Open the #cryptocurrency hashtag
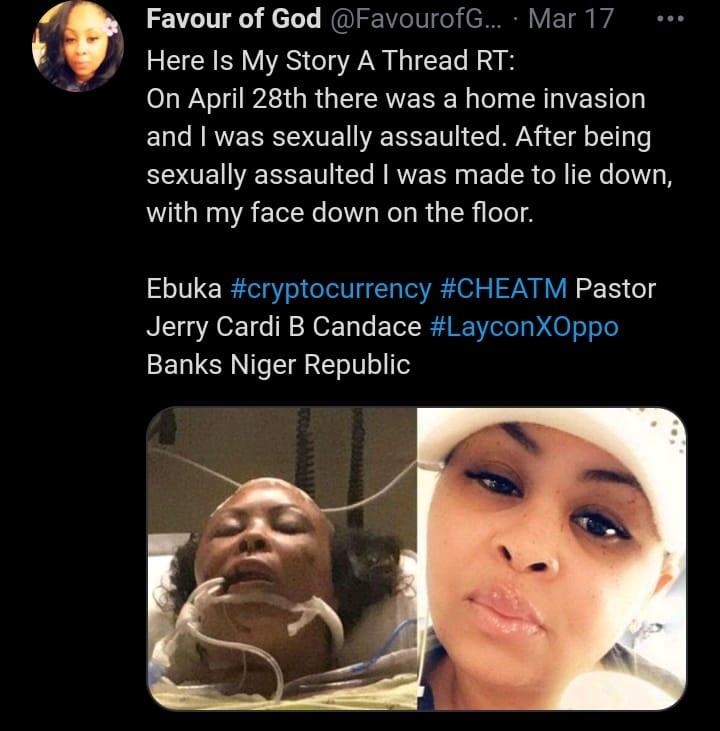Image resolution: width=720 pixels, height=731 pixels. coord(330,289)
